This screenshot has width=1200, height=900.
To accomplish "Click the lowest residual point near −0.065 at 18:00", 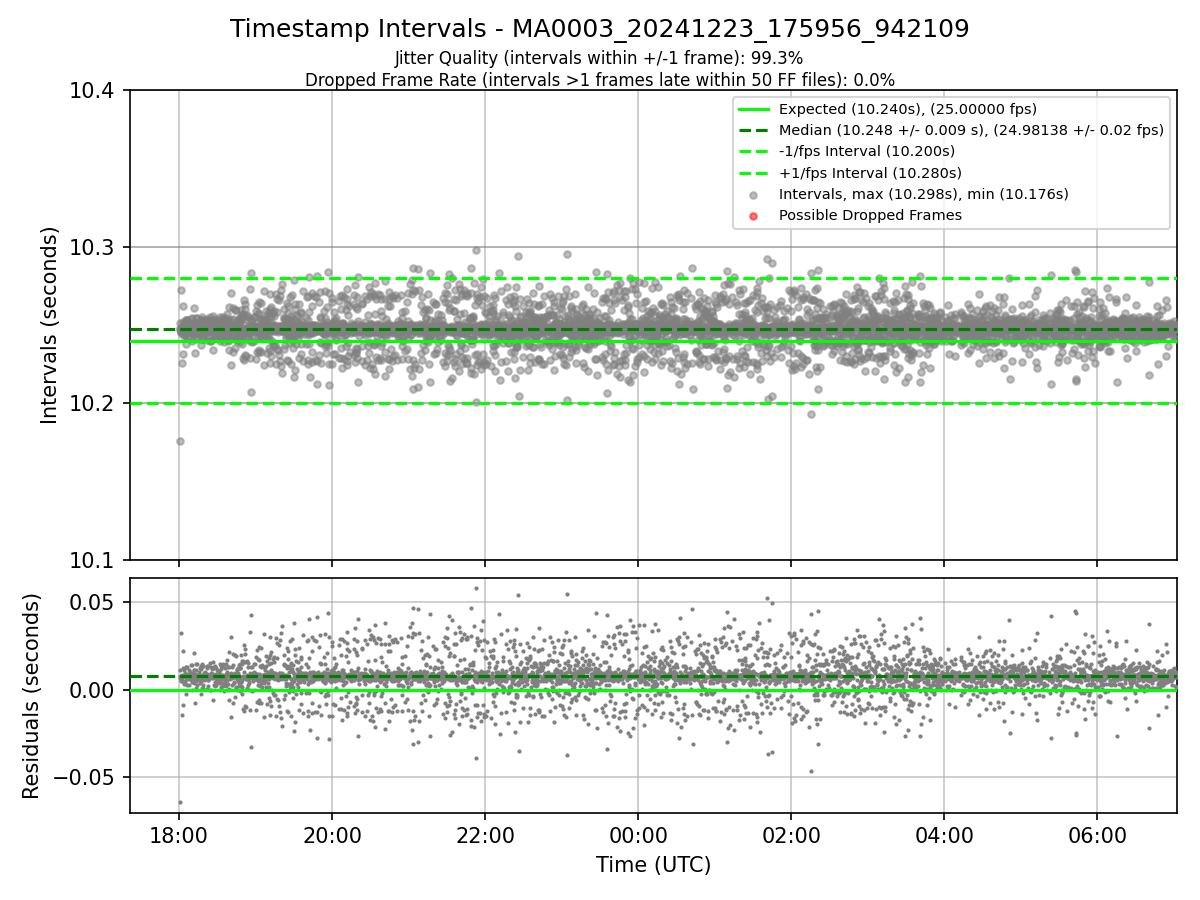I will (x=180, y=802).
